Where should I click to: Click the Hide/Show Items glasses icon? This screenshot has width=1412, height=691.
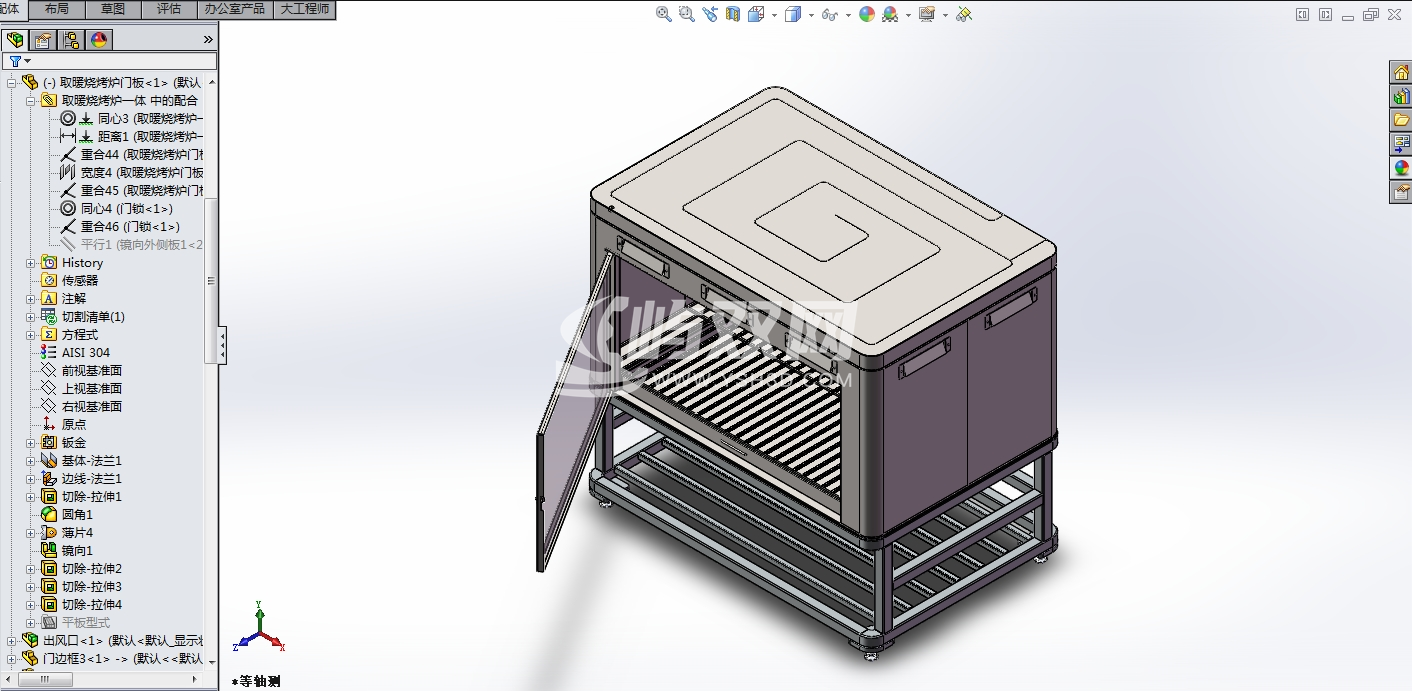(829, 14)
